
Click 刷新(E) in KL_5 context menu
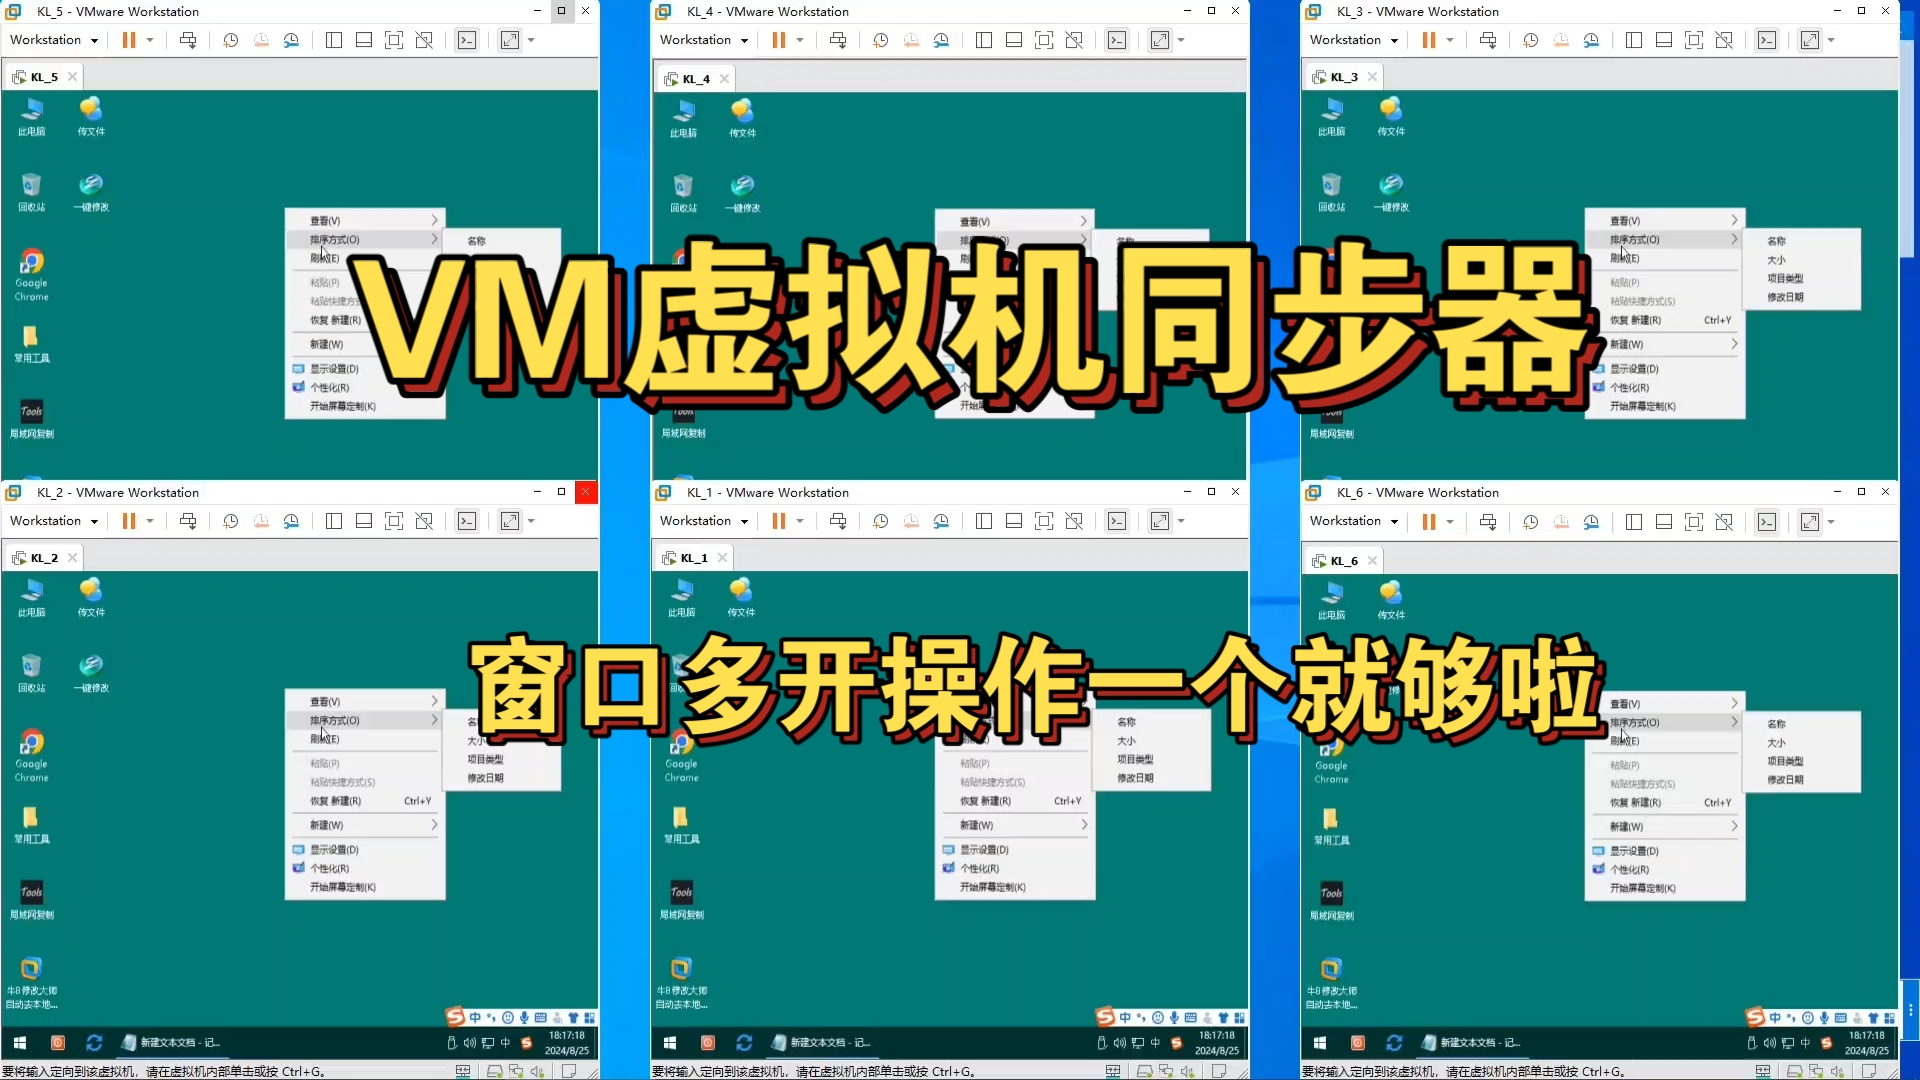[326, 257]
